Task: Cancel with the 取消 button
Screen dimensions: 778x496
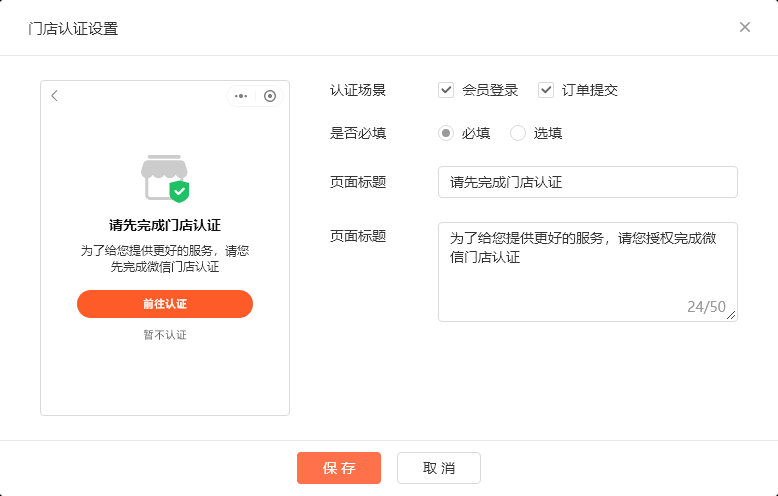Action: click(439, 468)
